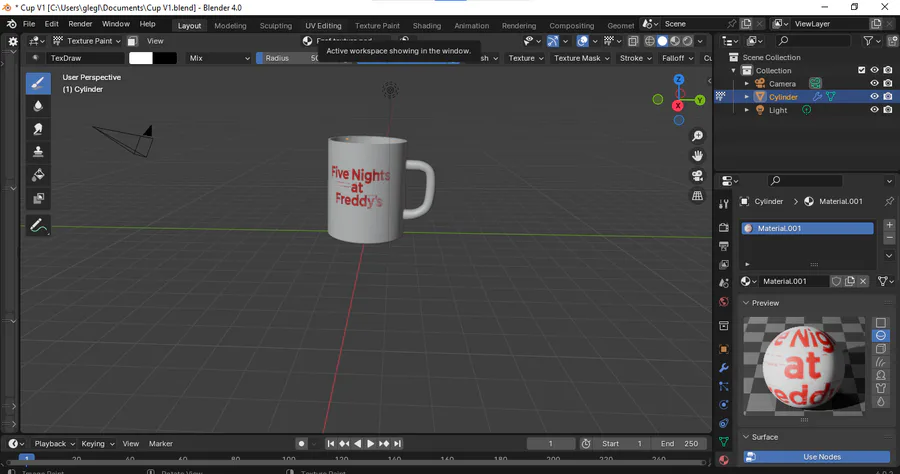Image resolution: width=900 pixels, height=474 pixels.
Task: Open the Material properties tab
Action: [x=724, y=460]
